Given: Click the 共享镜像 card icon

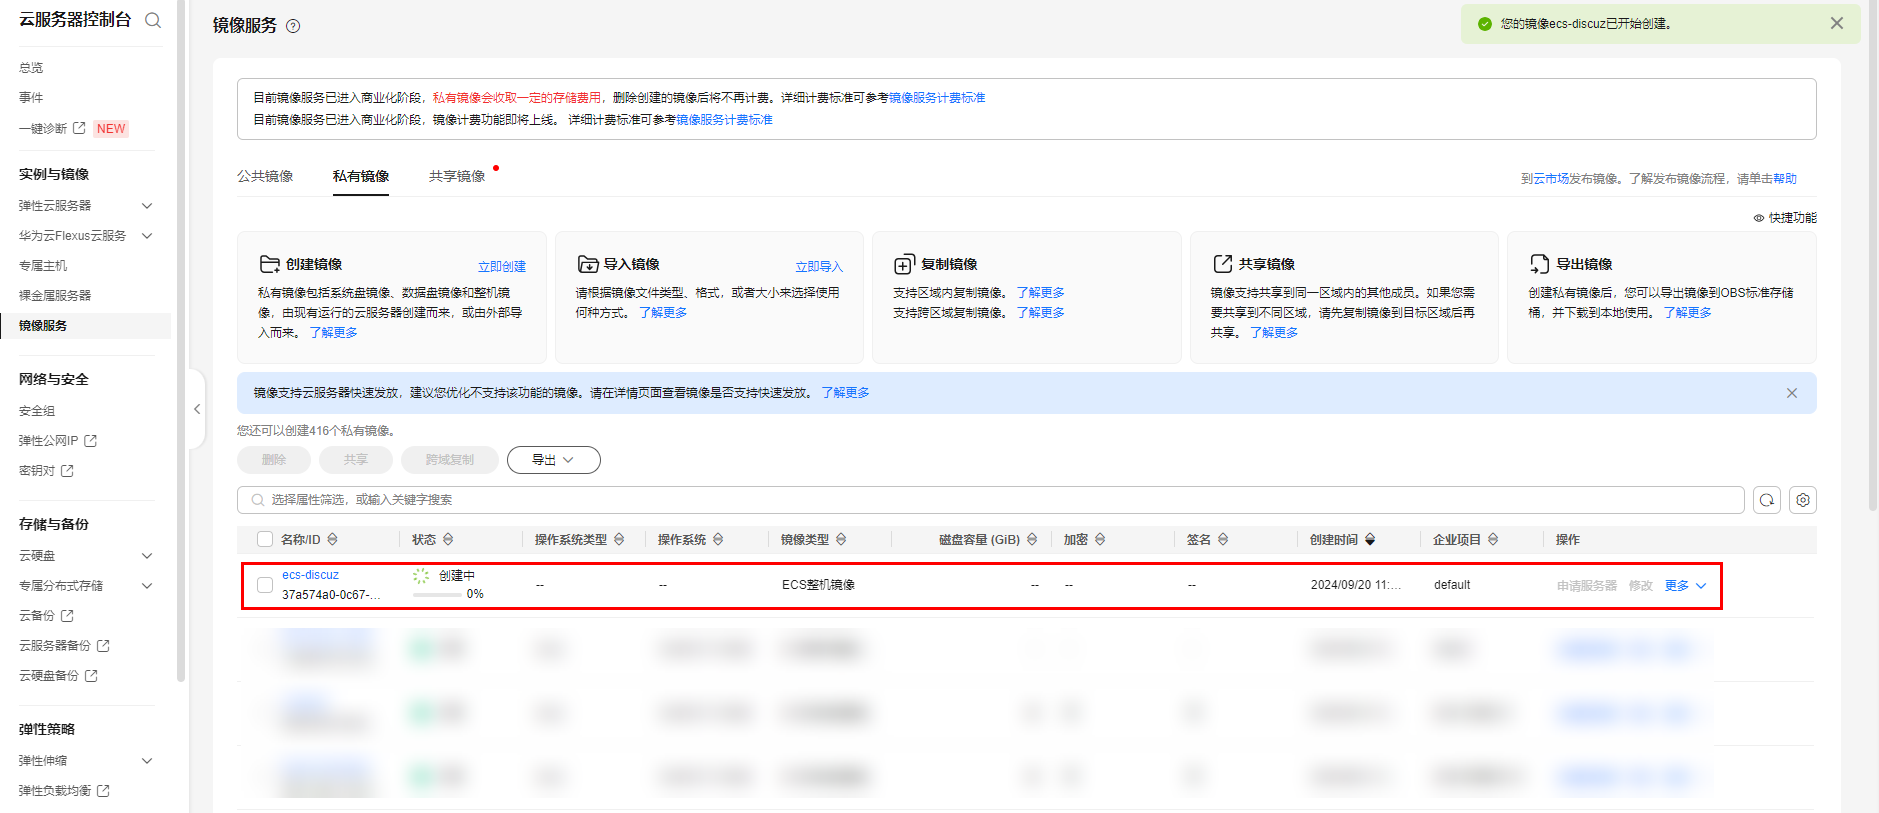Looking at the screenshot, I should click(x=1222, y=264).
